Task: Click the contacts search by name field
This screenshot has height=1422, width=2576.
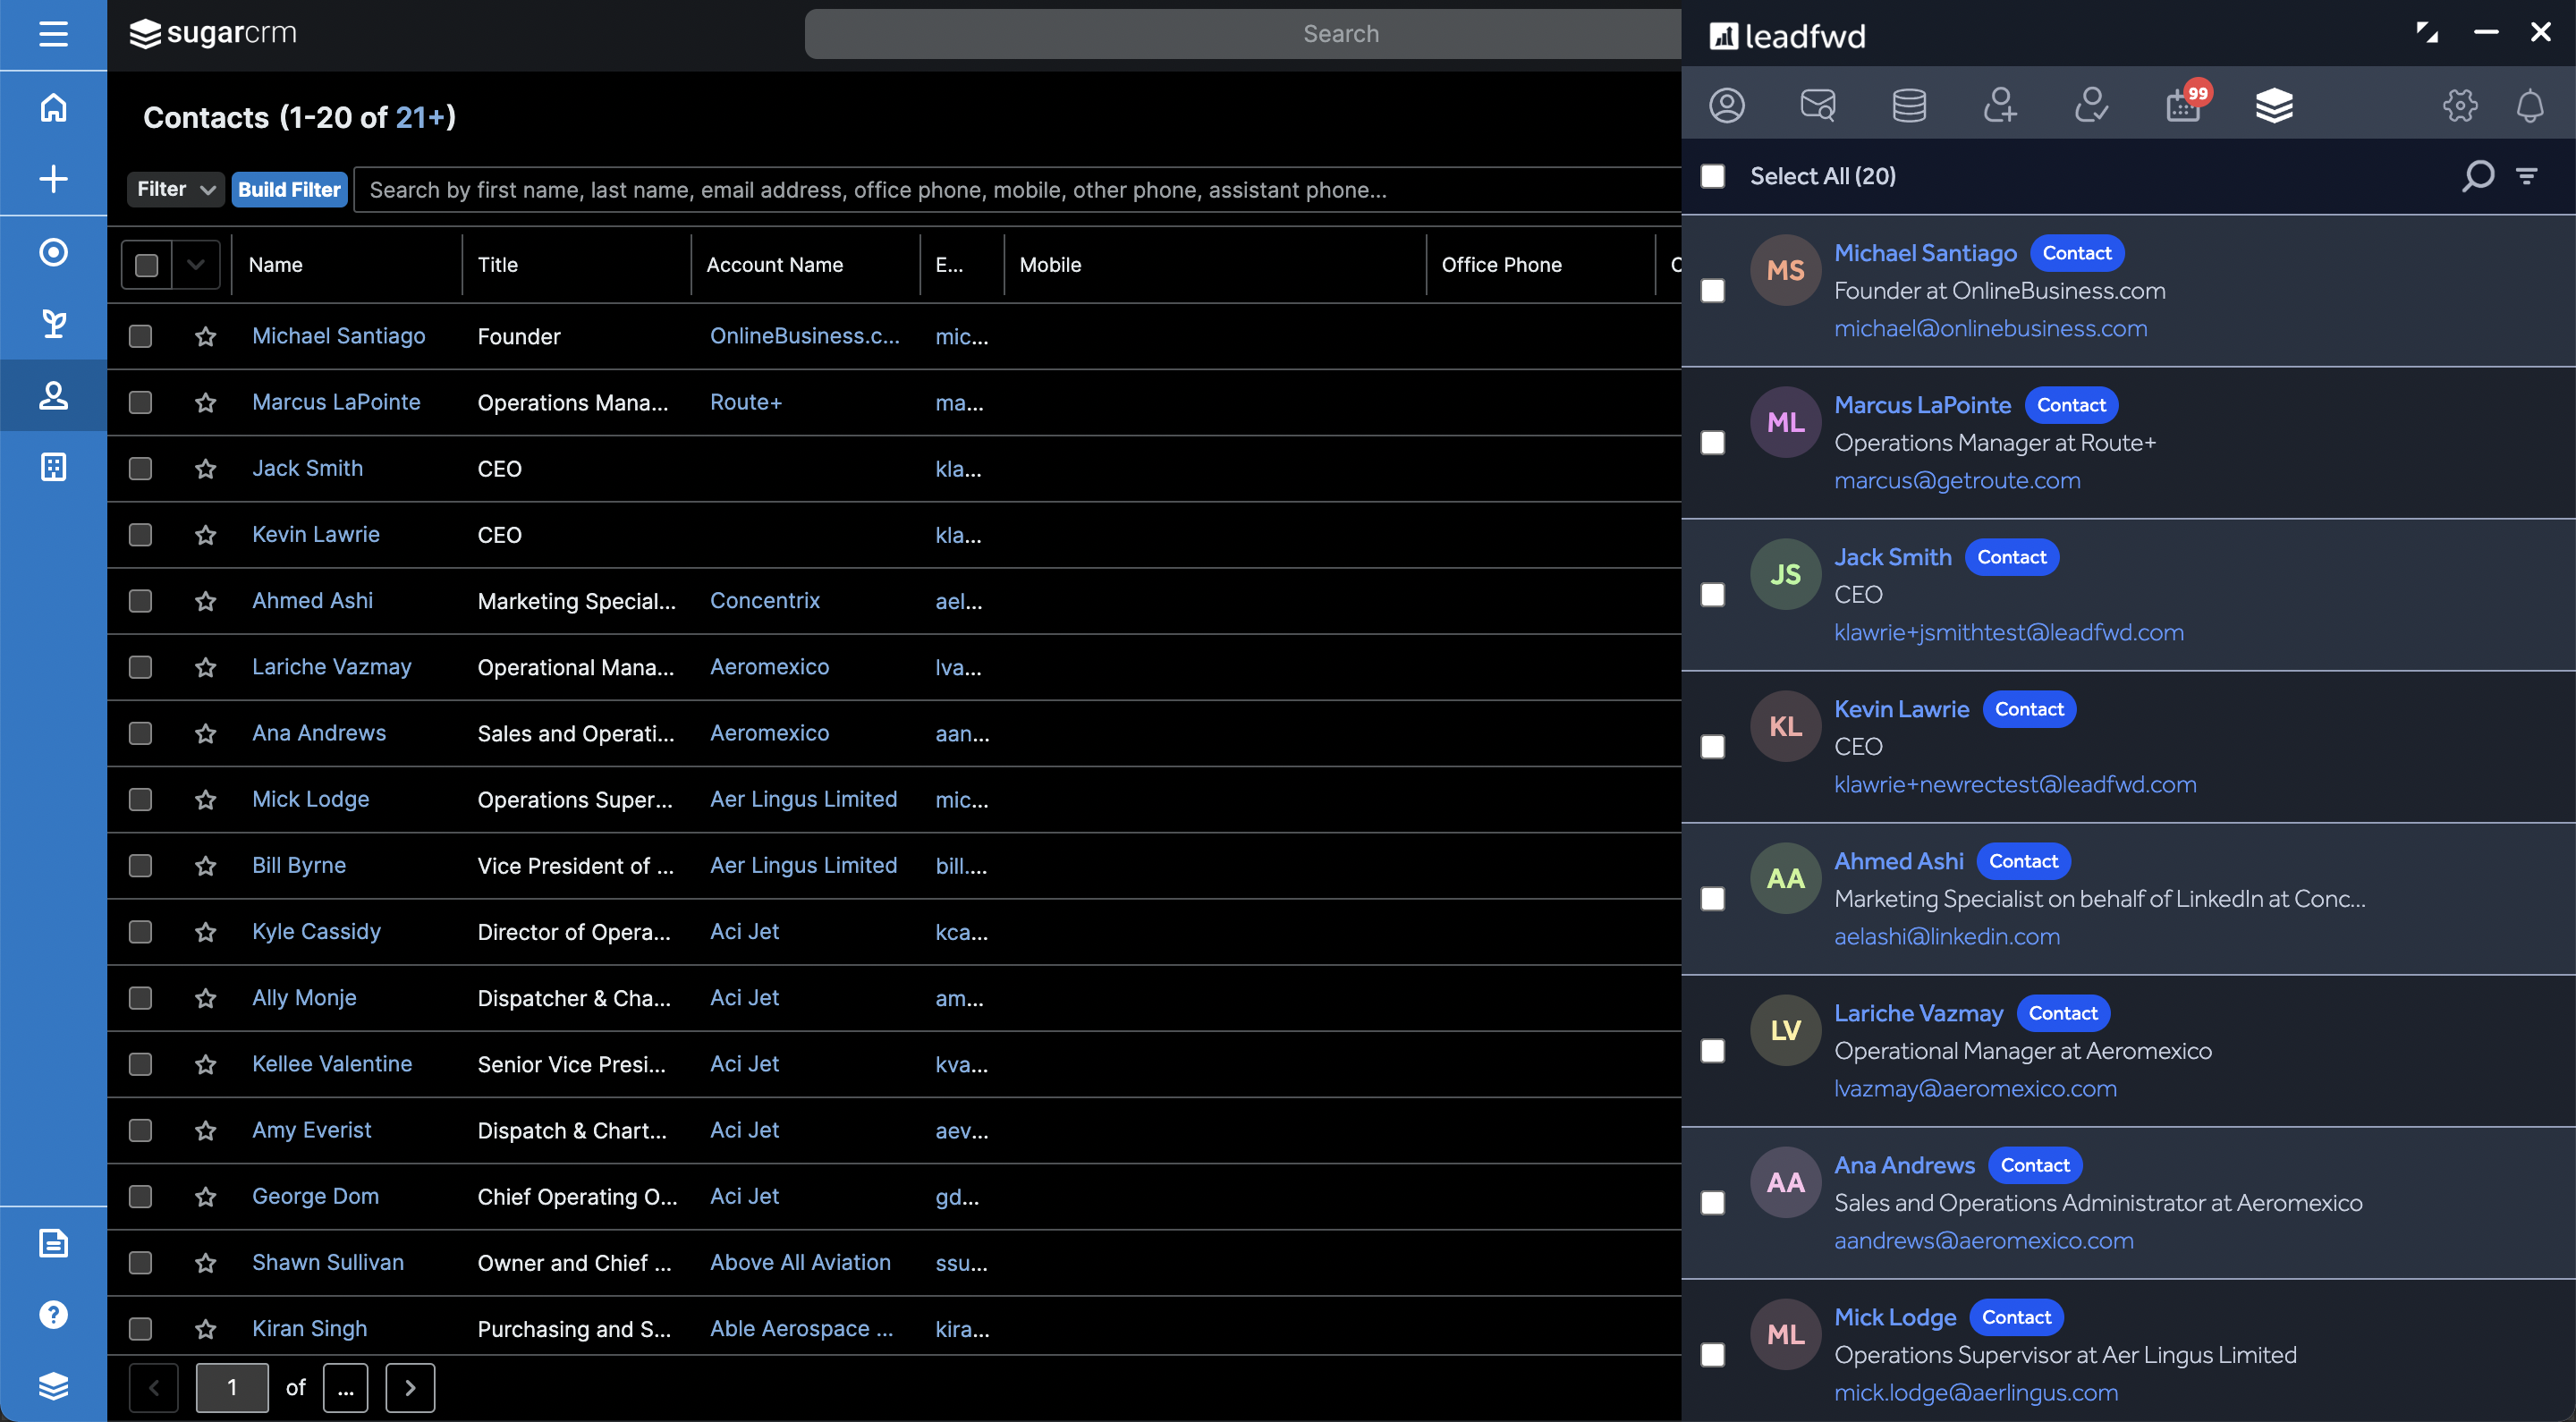Action: tap(1017, 189)
